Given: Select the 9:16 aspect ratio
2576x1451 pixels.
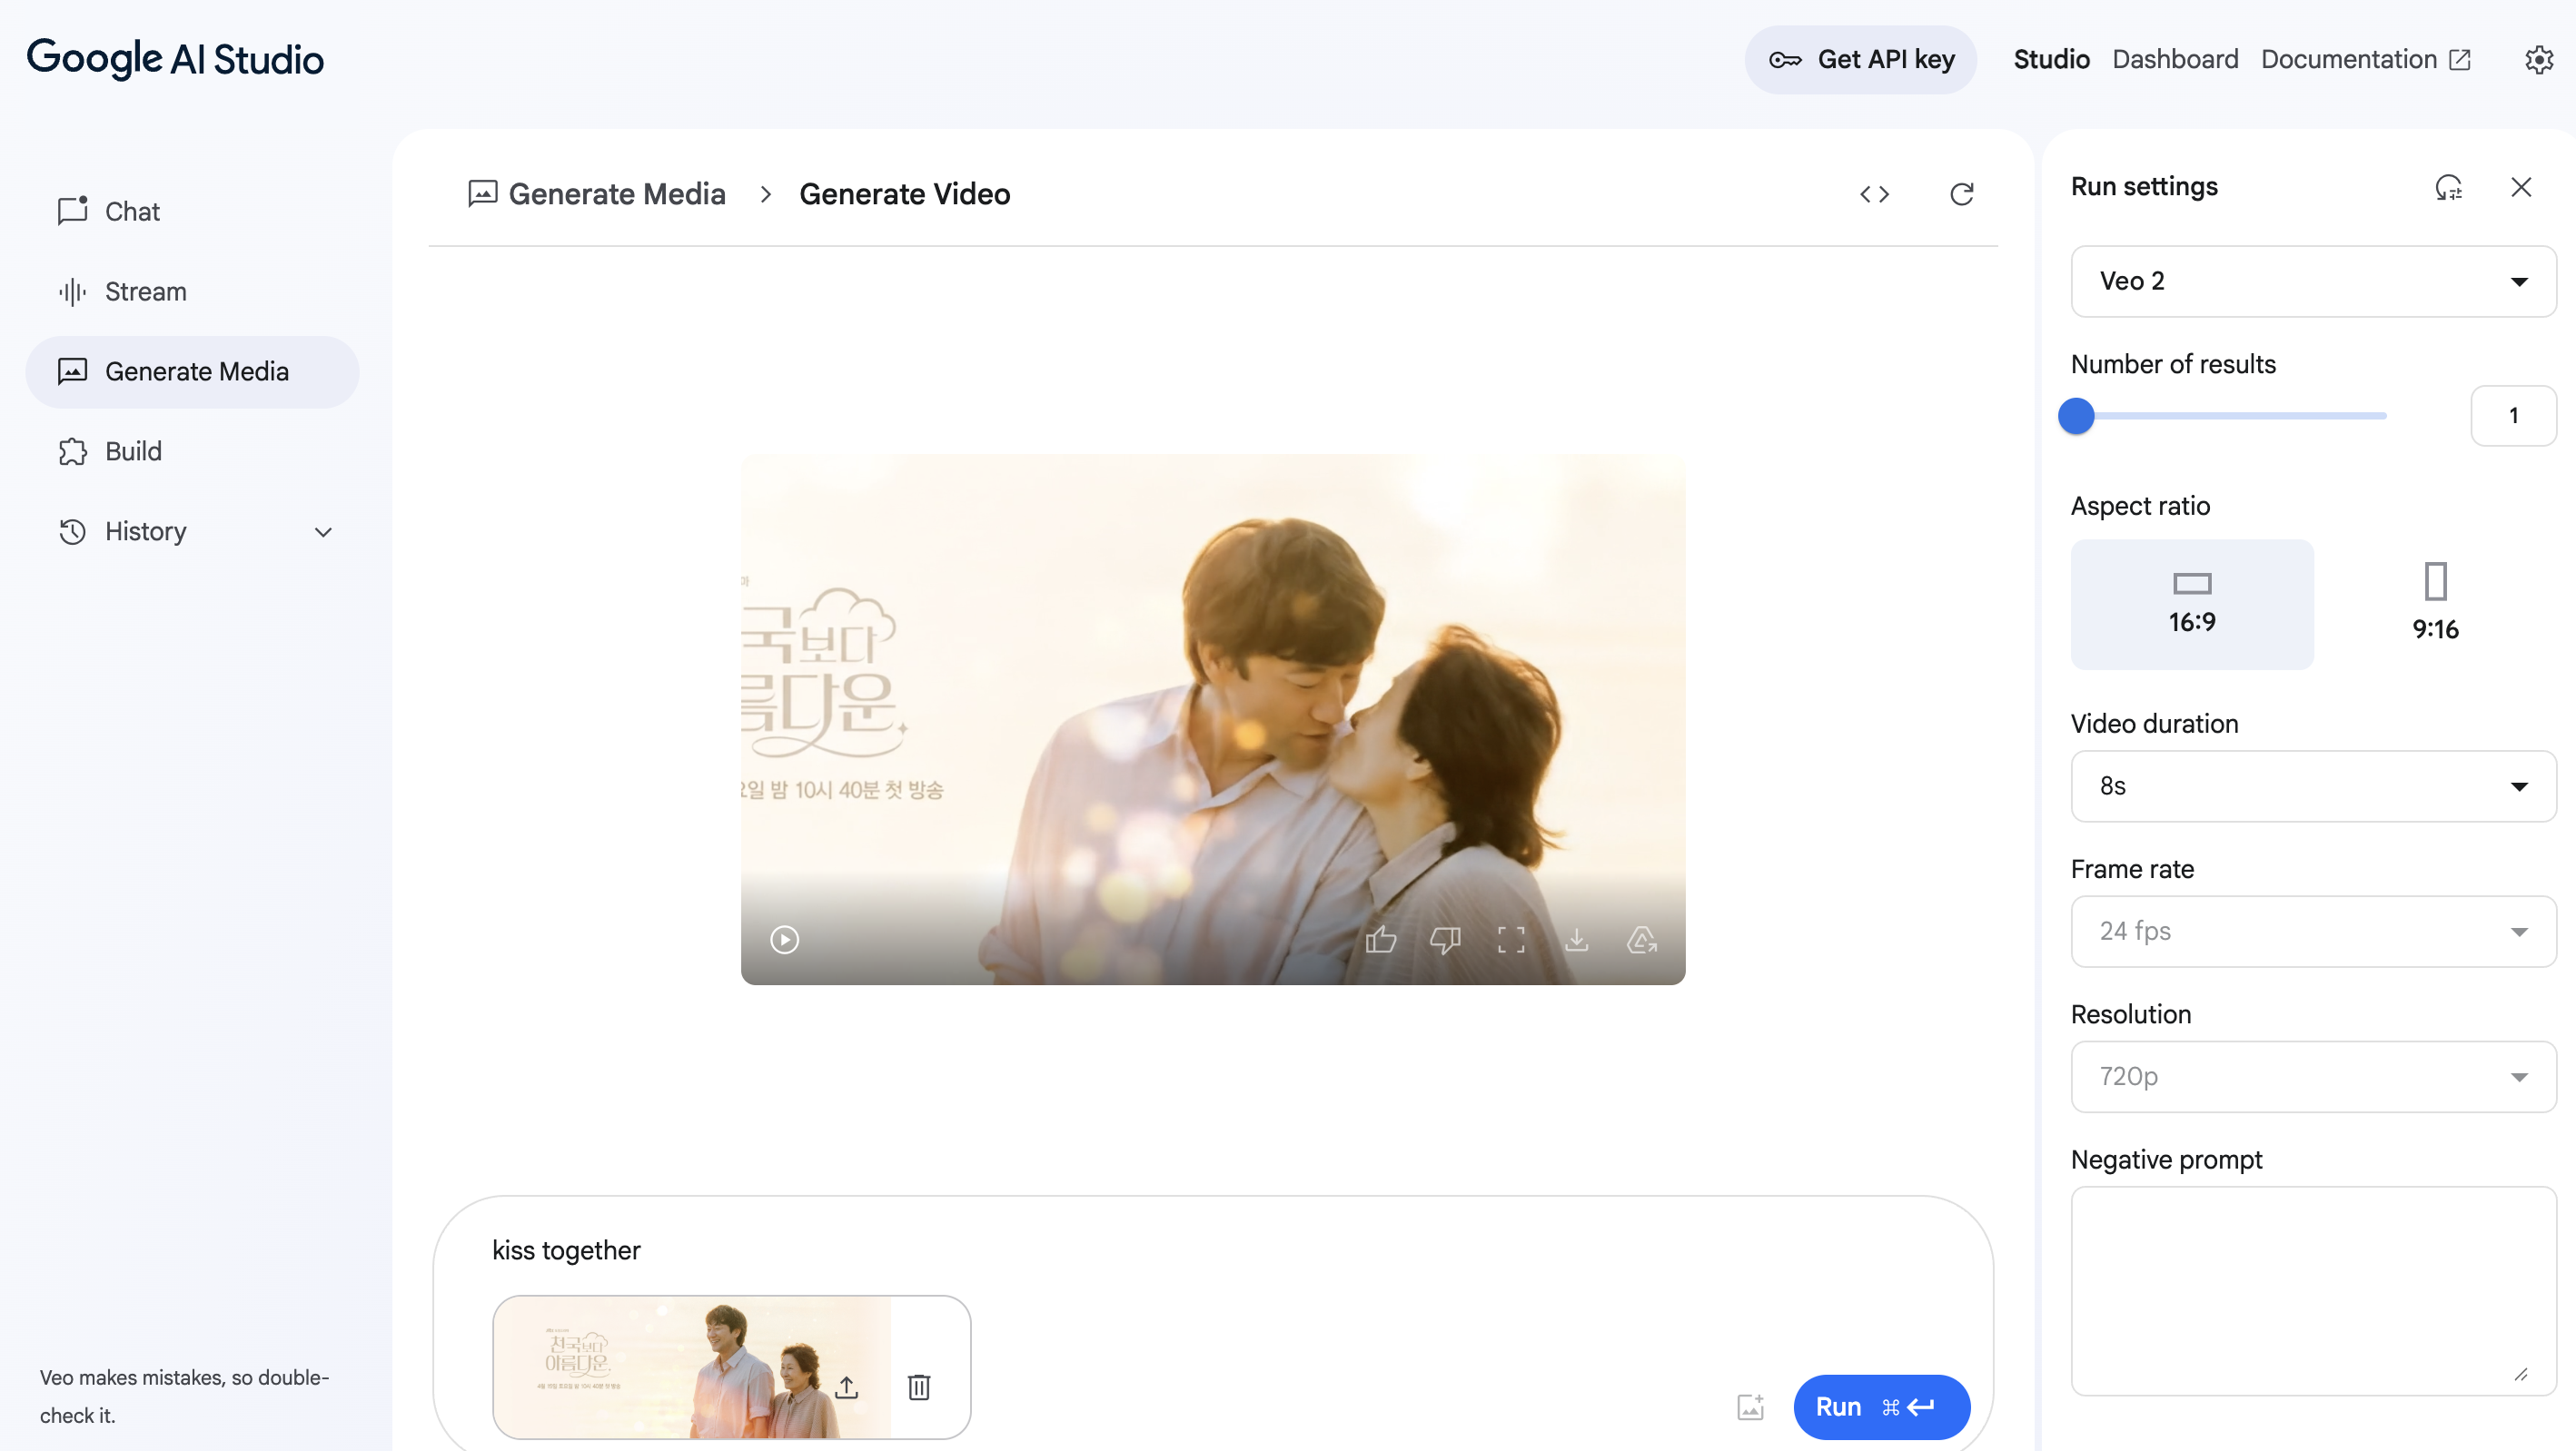Looking at the screenshot, I should point(2434,604).
